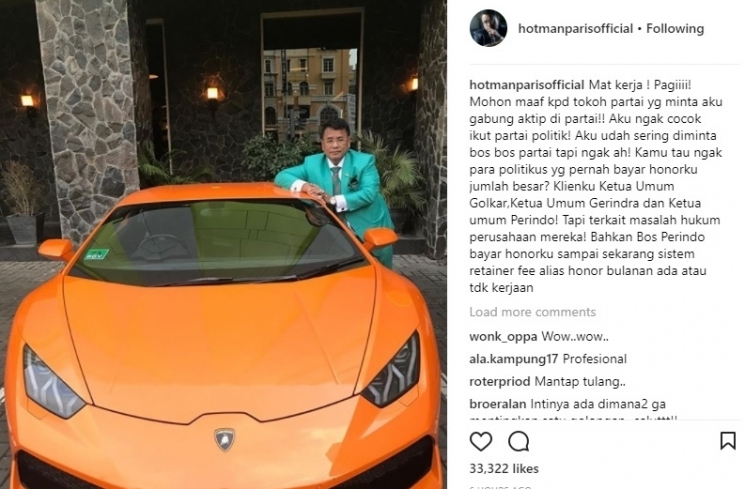745x489 pixels.
Task: Open the roterpriod commenter profile
Action: click(x=500, y=382)
